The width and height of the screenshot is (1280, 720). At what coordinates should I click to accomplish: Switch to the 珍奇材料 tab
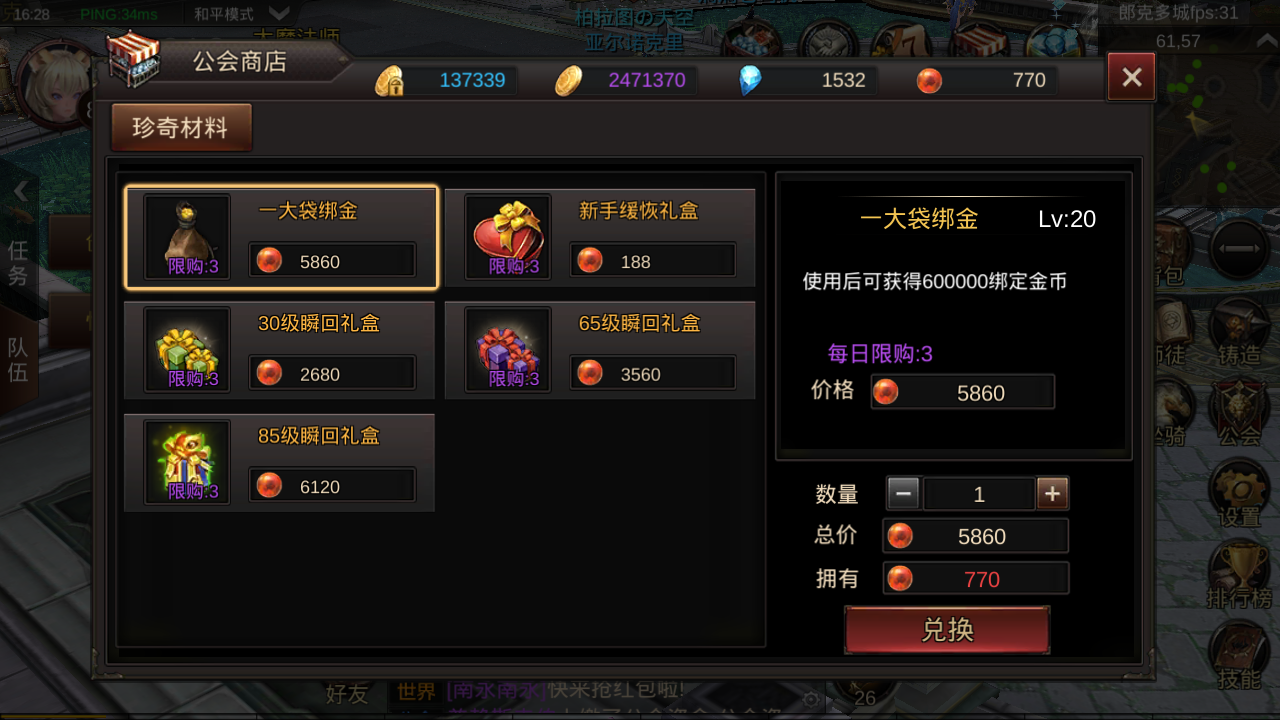pos(181,128)
